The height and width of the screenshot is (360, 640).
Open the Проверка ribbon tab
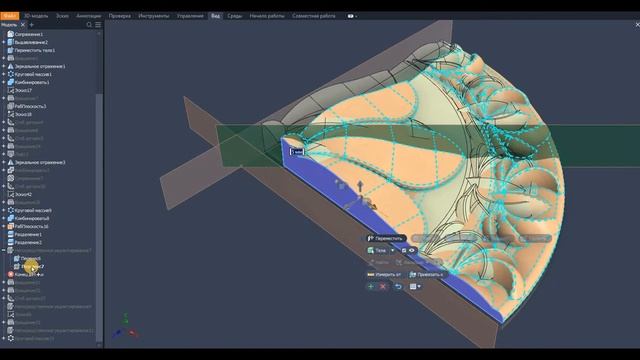coord(120,16)
